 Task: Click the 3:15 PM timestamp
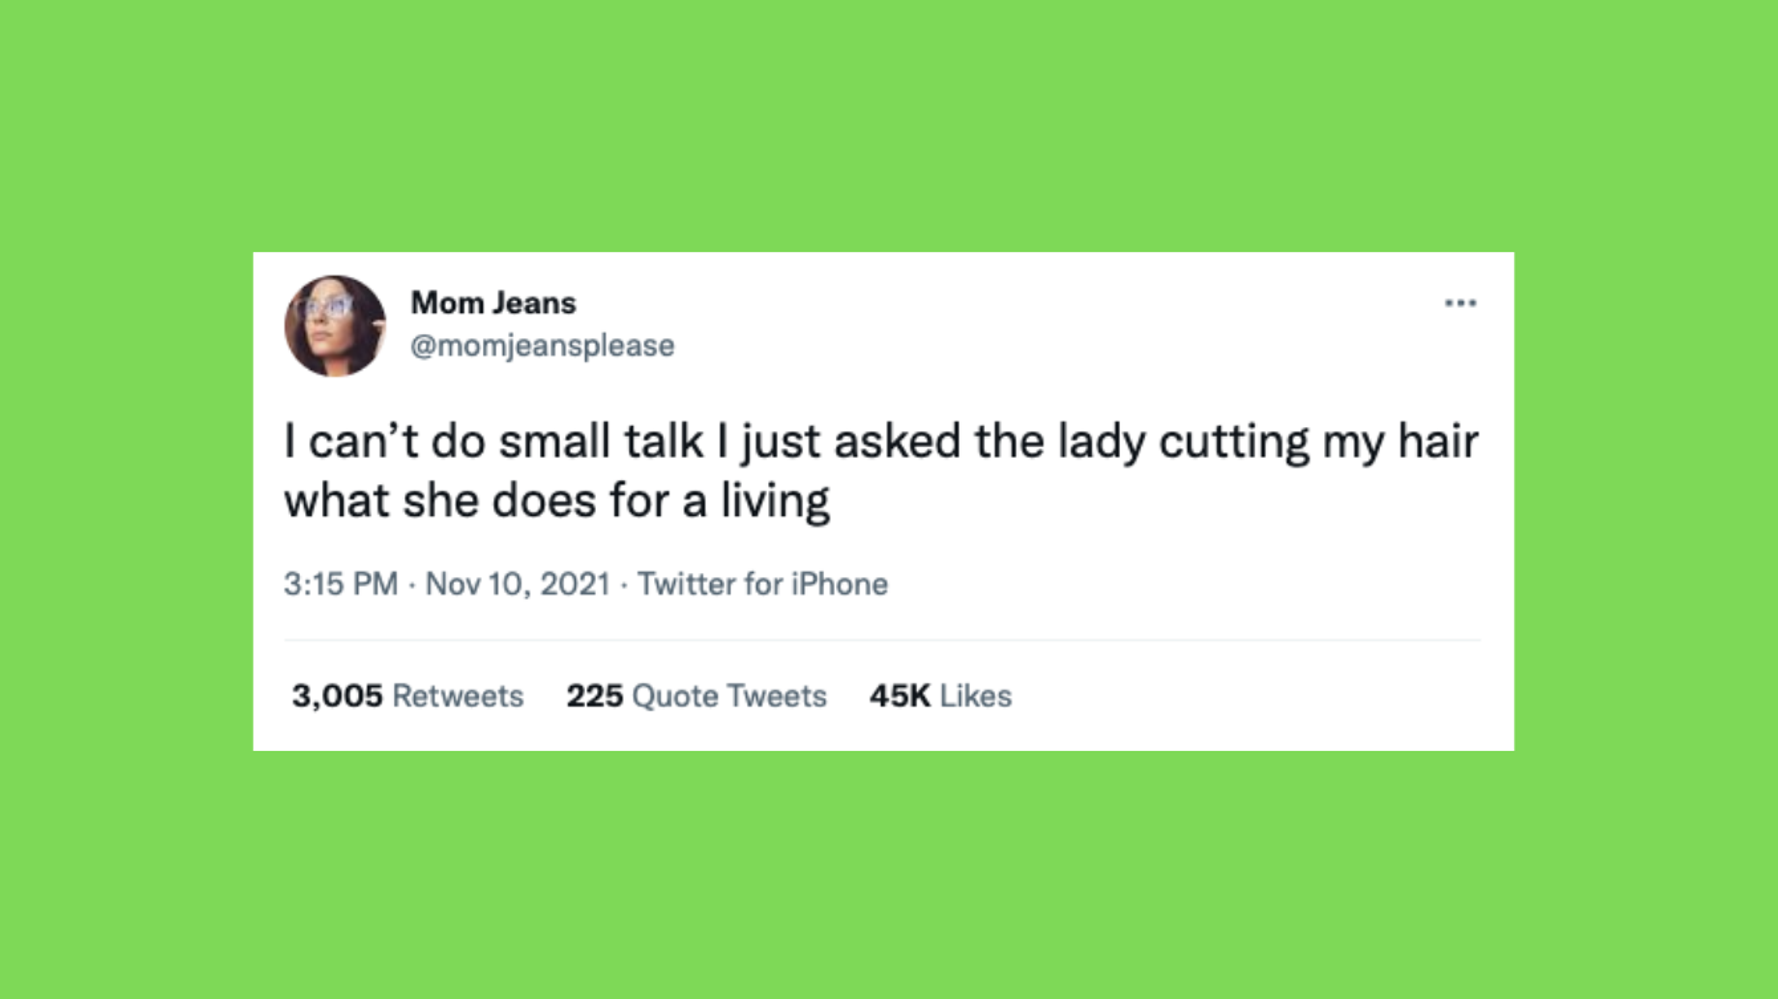(x=340, y=584)
